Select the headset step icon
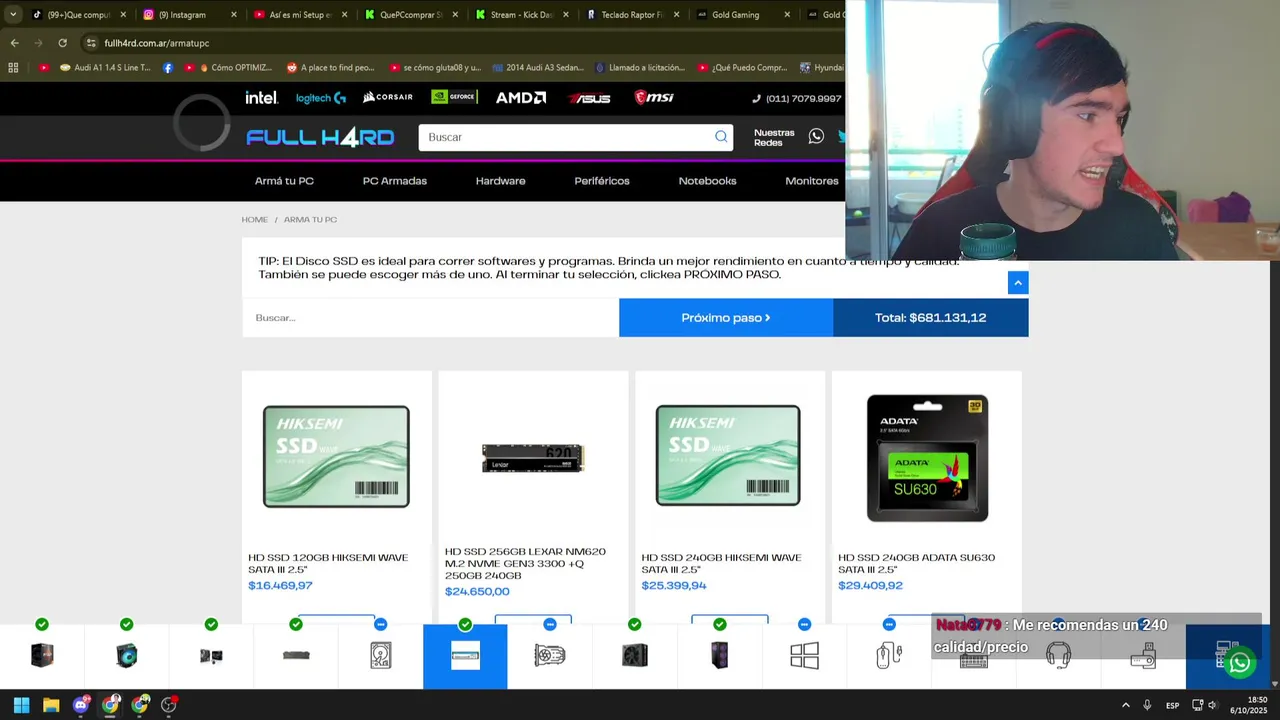1280x720 pixels. click(x=1058, y=655)
